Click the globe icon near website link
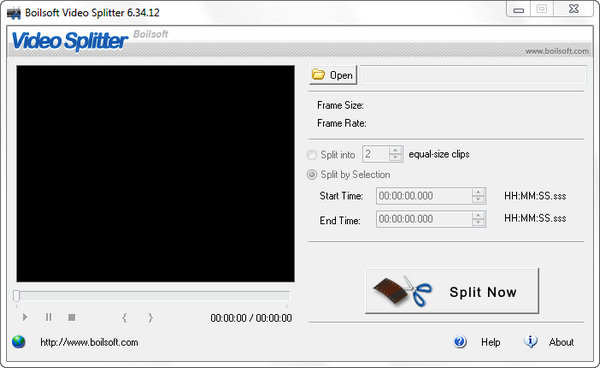The width and height of the screenshot is (600, 368). (x=18, y=342)
